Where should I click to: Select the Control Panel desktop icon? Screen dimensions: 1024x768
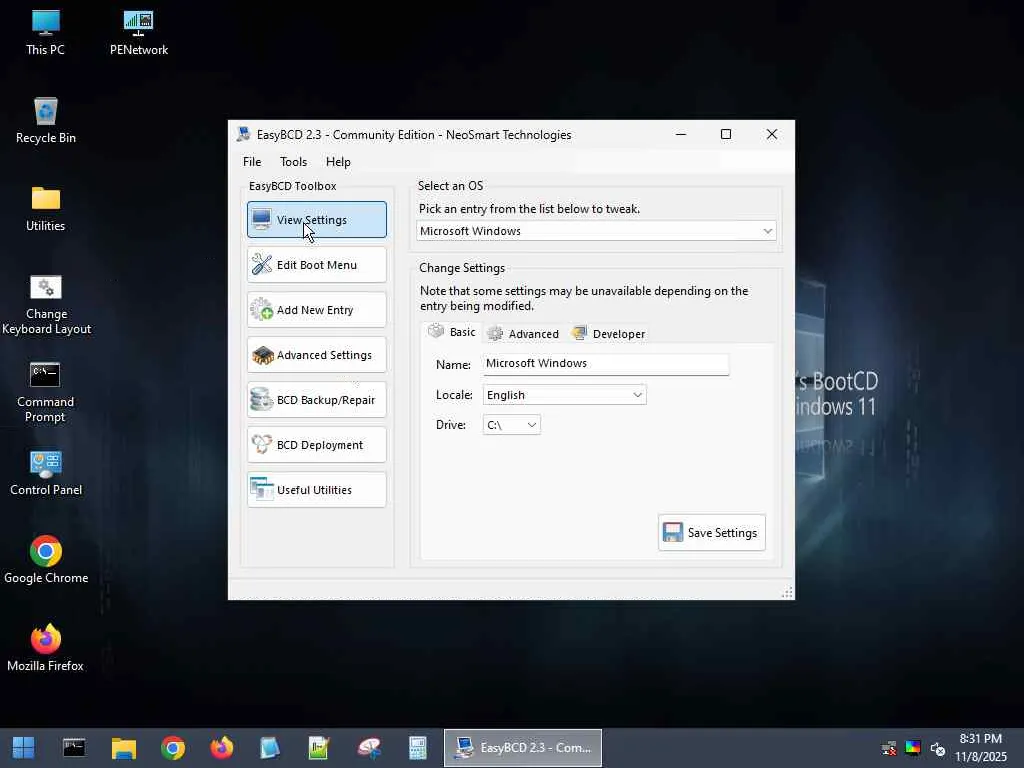coord(46,473)
